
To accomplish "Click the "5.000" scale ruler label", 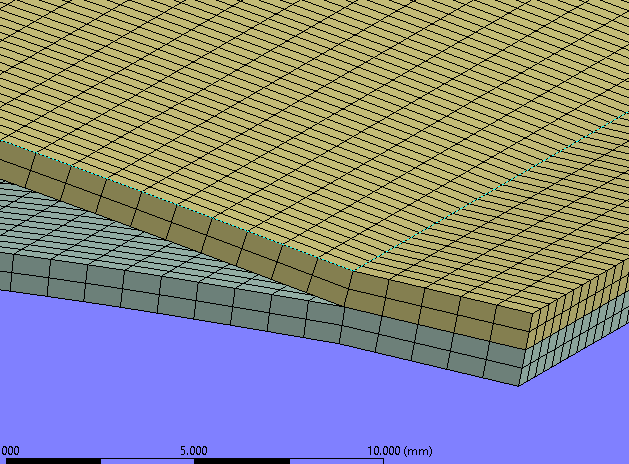I will coord(194,451).
